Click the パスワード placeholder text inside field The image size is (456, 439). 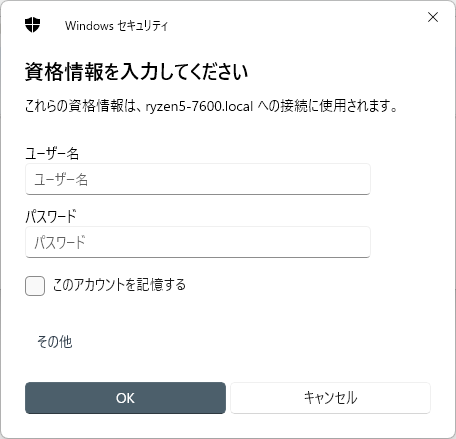(x=60, y=242)
